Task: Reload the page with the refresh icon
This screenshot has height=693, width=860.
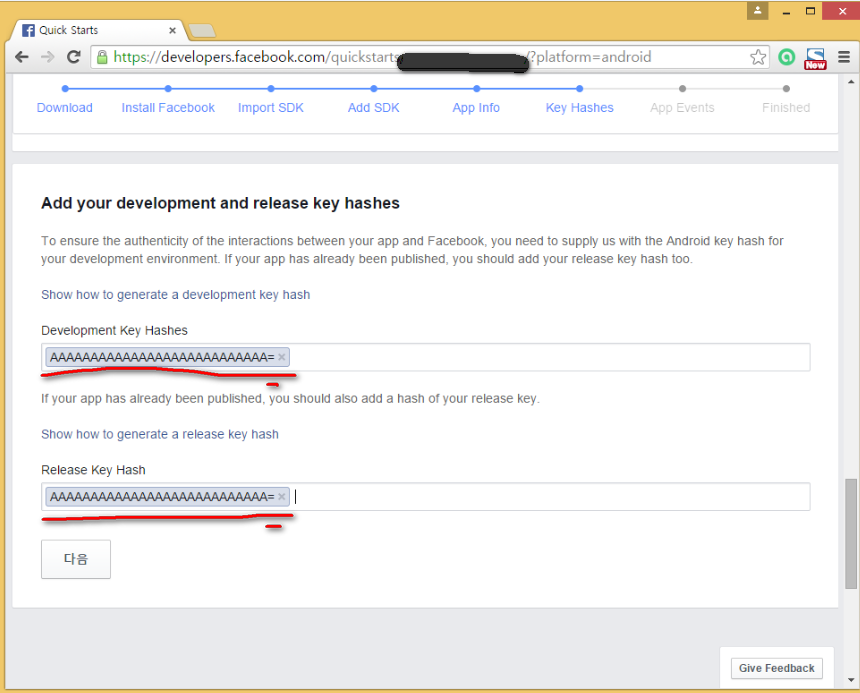Action: pos(73,56)
